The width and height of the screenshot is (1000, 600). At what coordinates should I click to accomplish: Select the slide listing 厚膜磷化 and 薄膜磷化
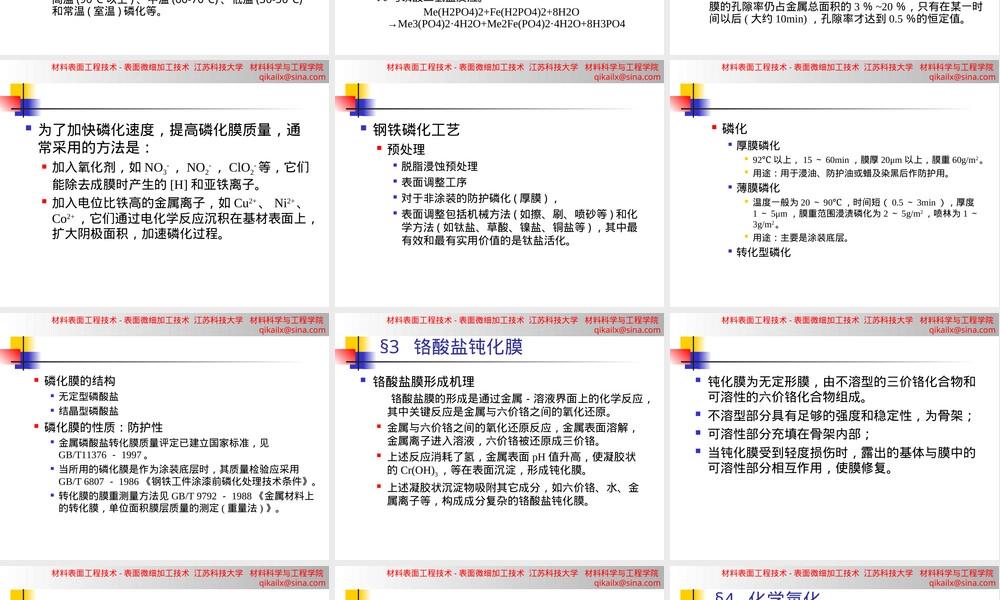[x=835, y=184]
